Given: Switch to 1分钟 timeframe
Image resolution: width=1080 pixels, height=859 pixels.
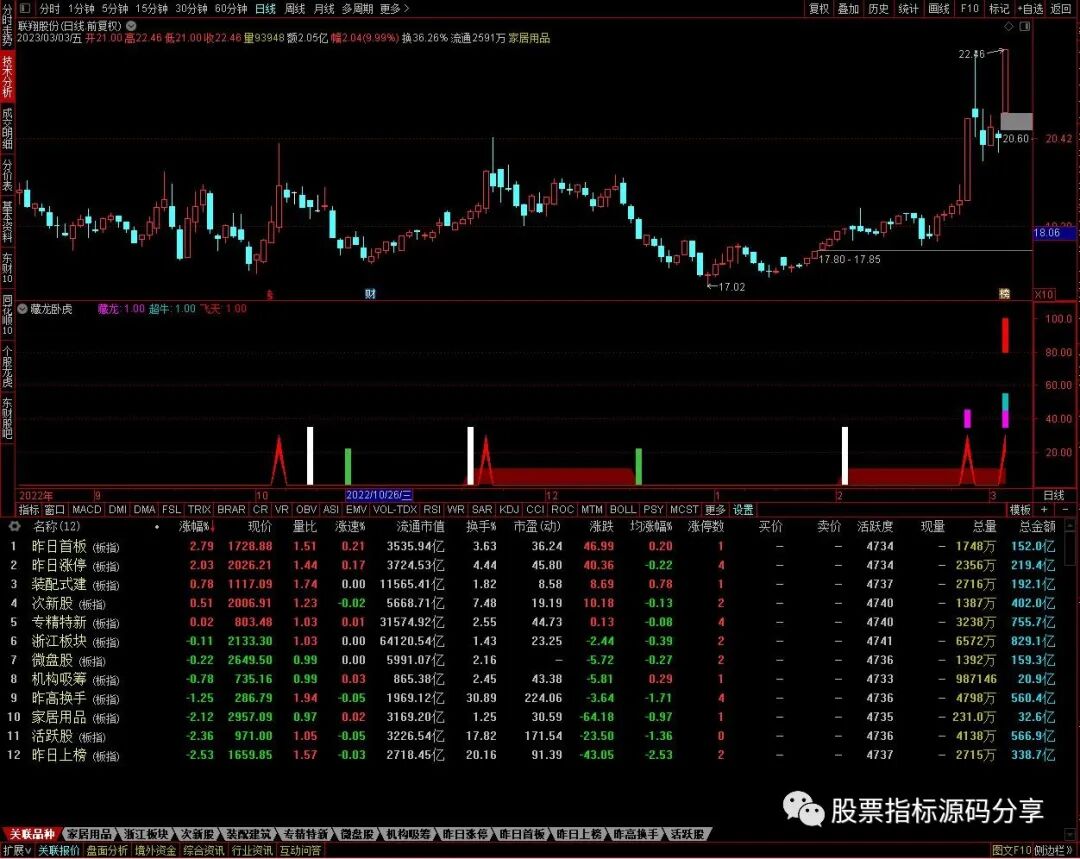Looking at the screenshot, I should point(81,9).
